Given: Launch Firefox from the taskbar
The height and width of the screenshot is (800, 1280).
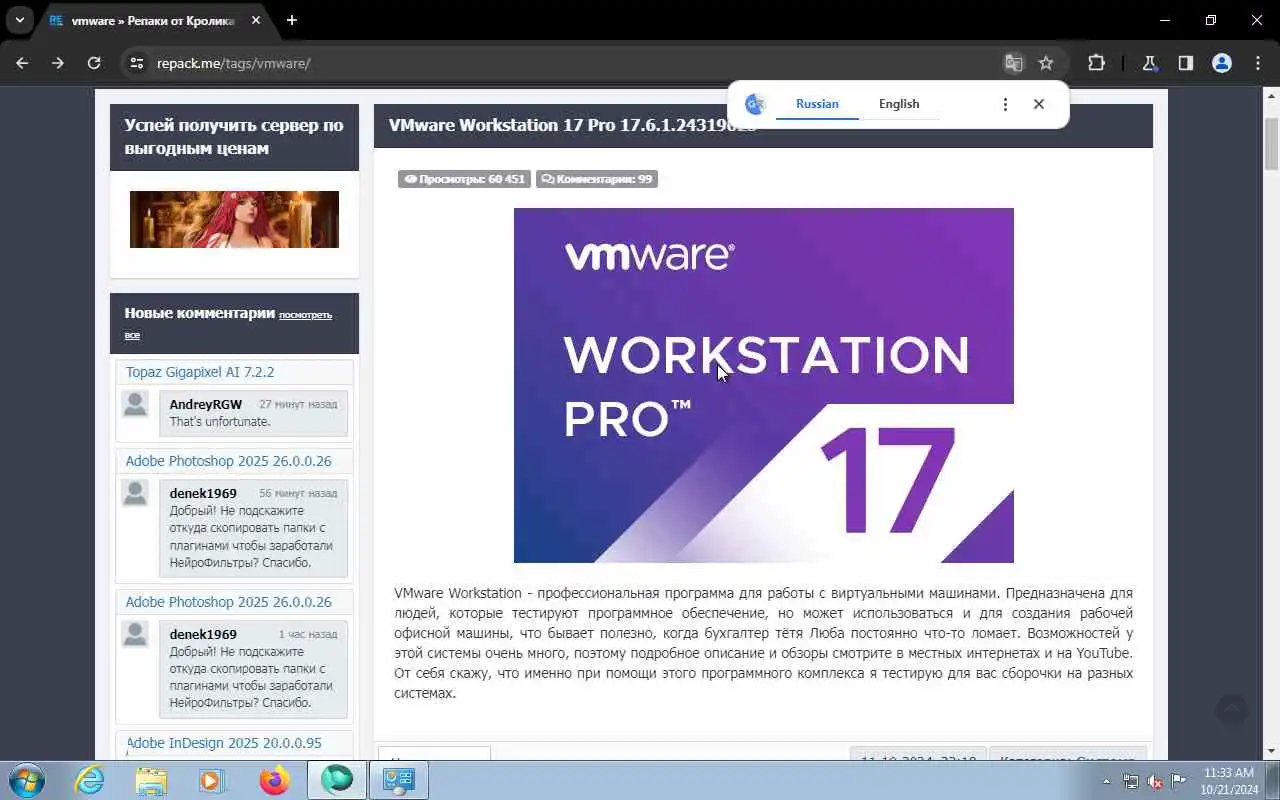Looking at the screenshot, I should [x=274, y=780].
